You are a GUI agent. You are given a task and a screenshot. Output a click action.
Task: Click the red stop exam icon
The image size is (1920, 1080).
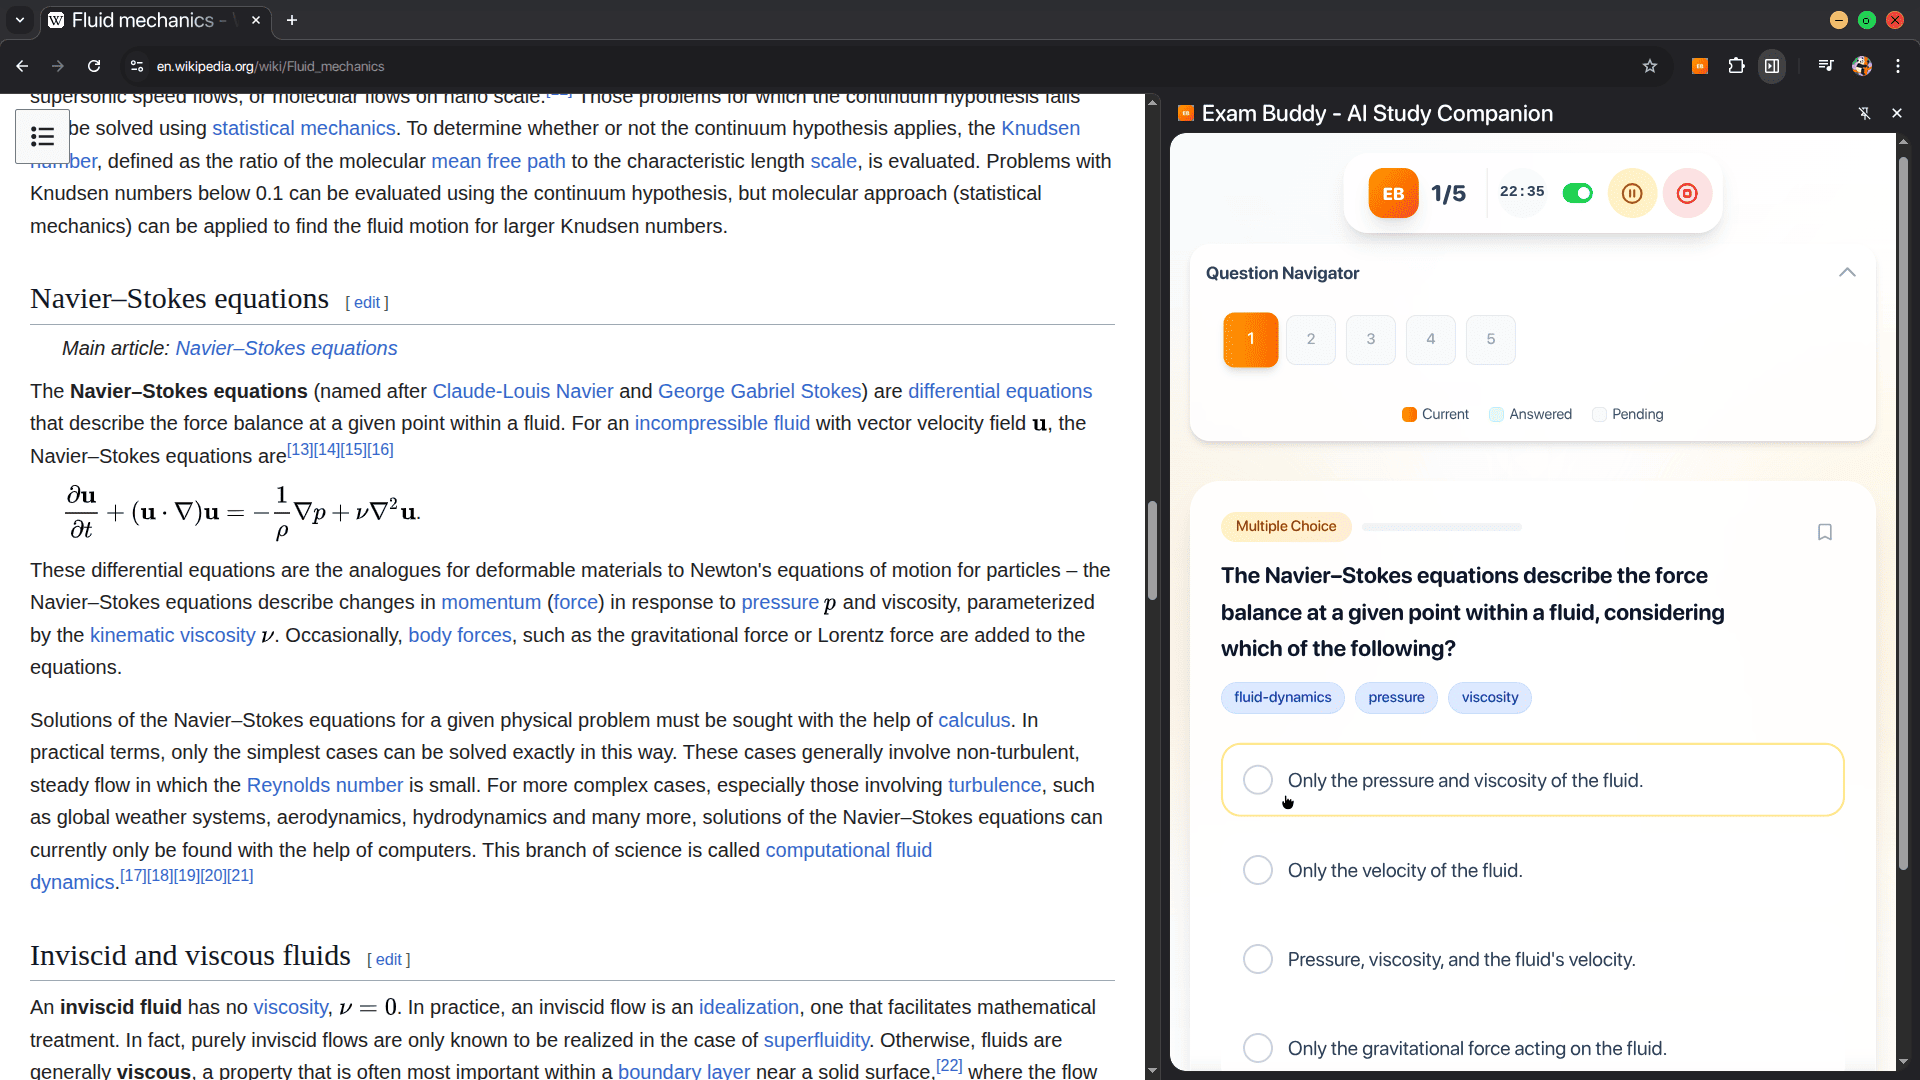1687,193
